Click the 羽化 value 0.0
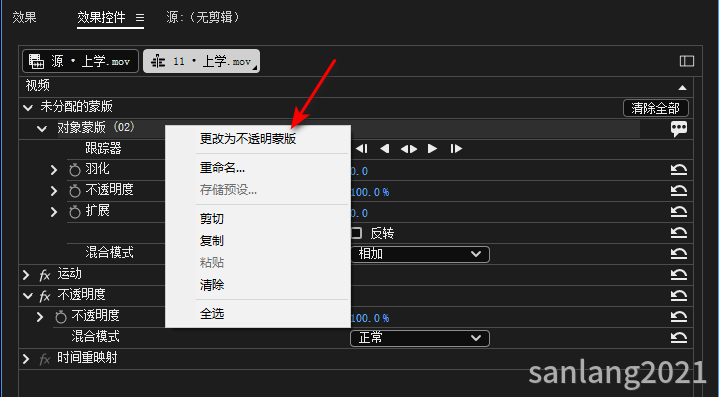This screenshot has height=397, width=719. pos(360,171)
